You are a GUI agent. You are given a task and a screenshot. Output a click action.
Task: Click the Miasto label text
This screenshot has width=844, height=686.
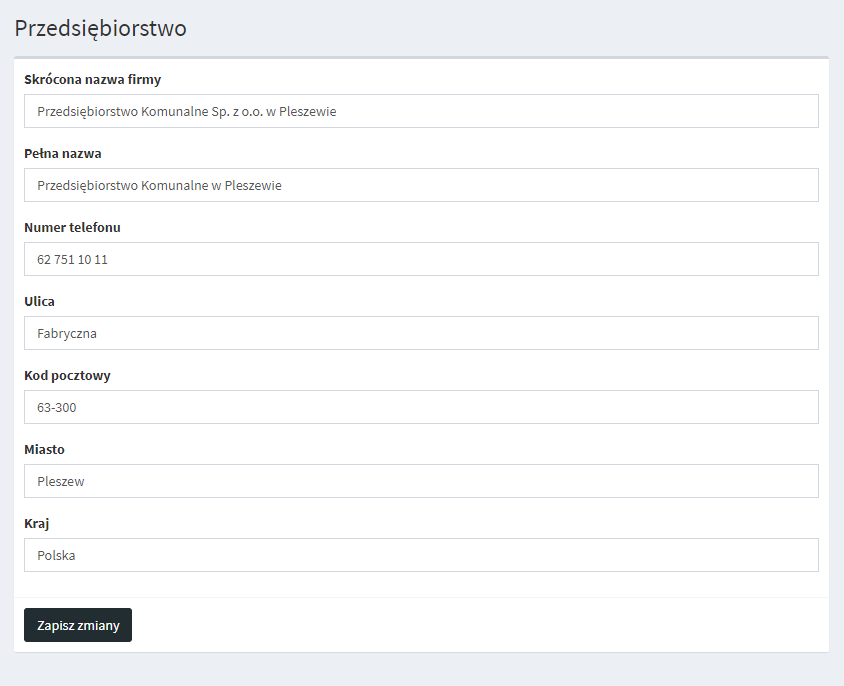44,450
